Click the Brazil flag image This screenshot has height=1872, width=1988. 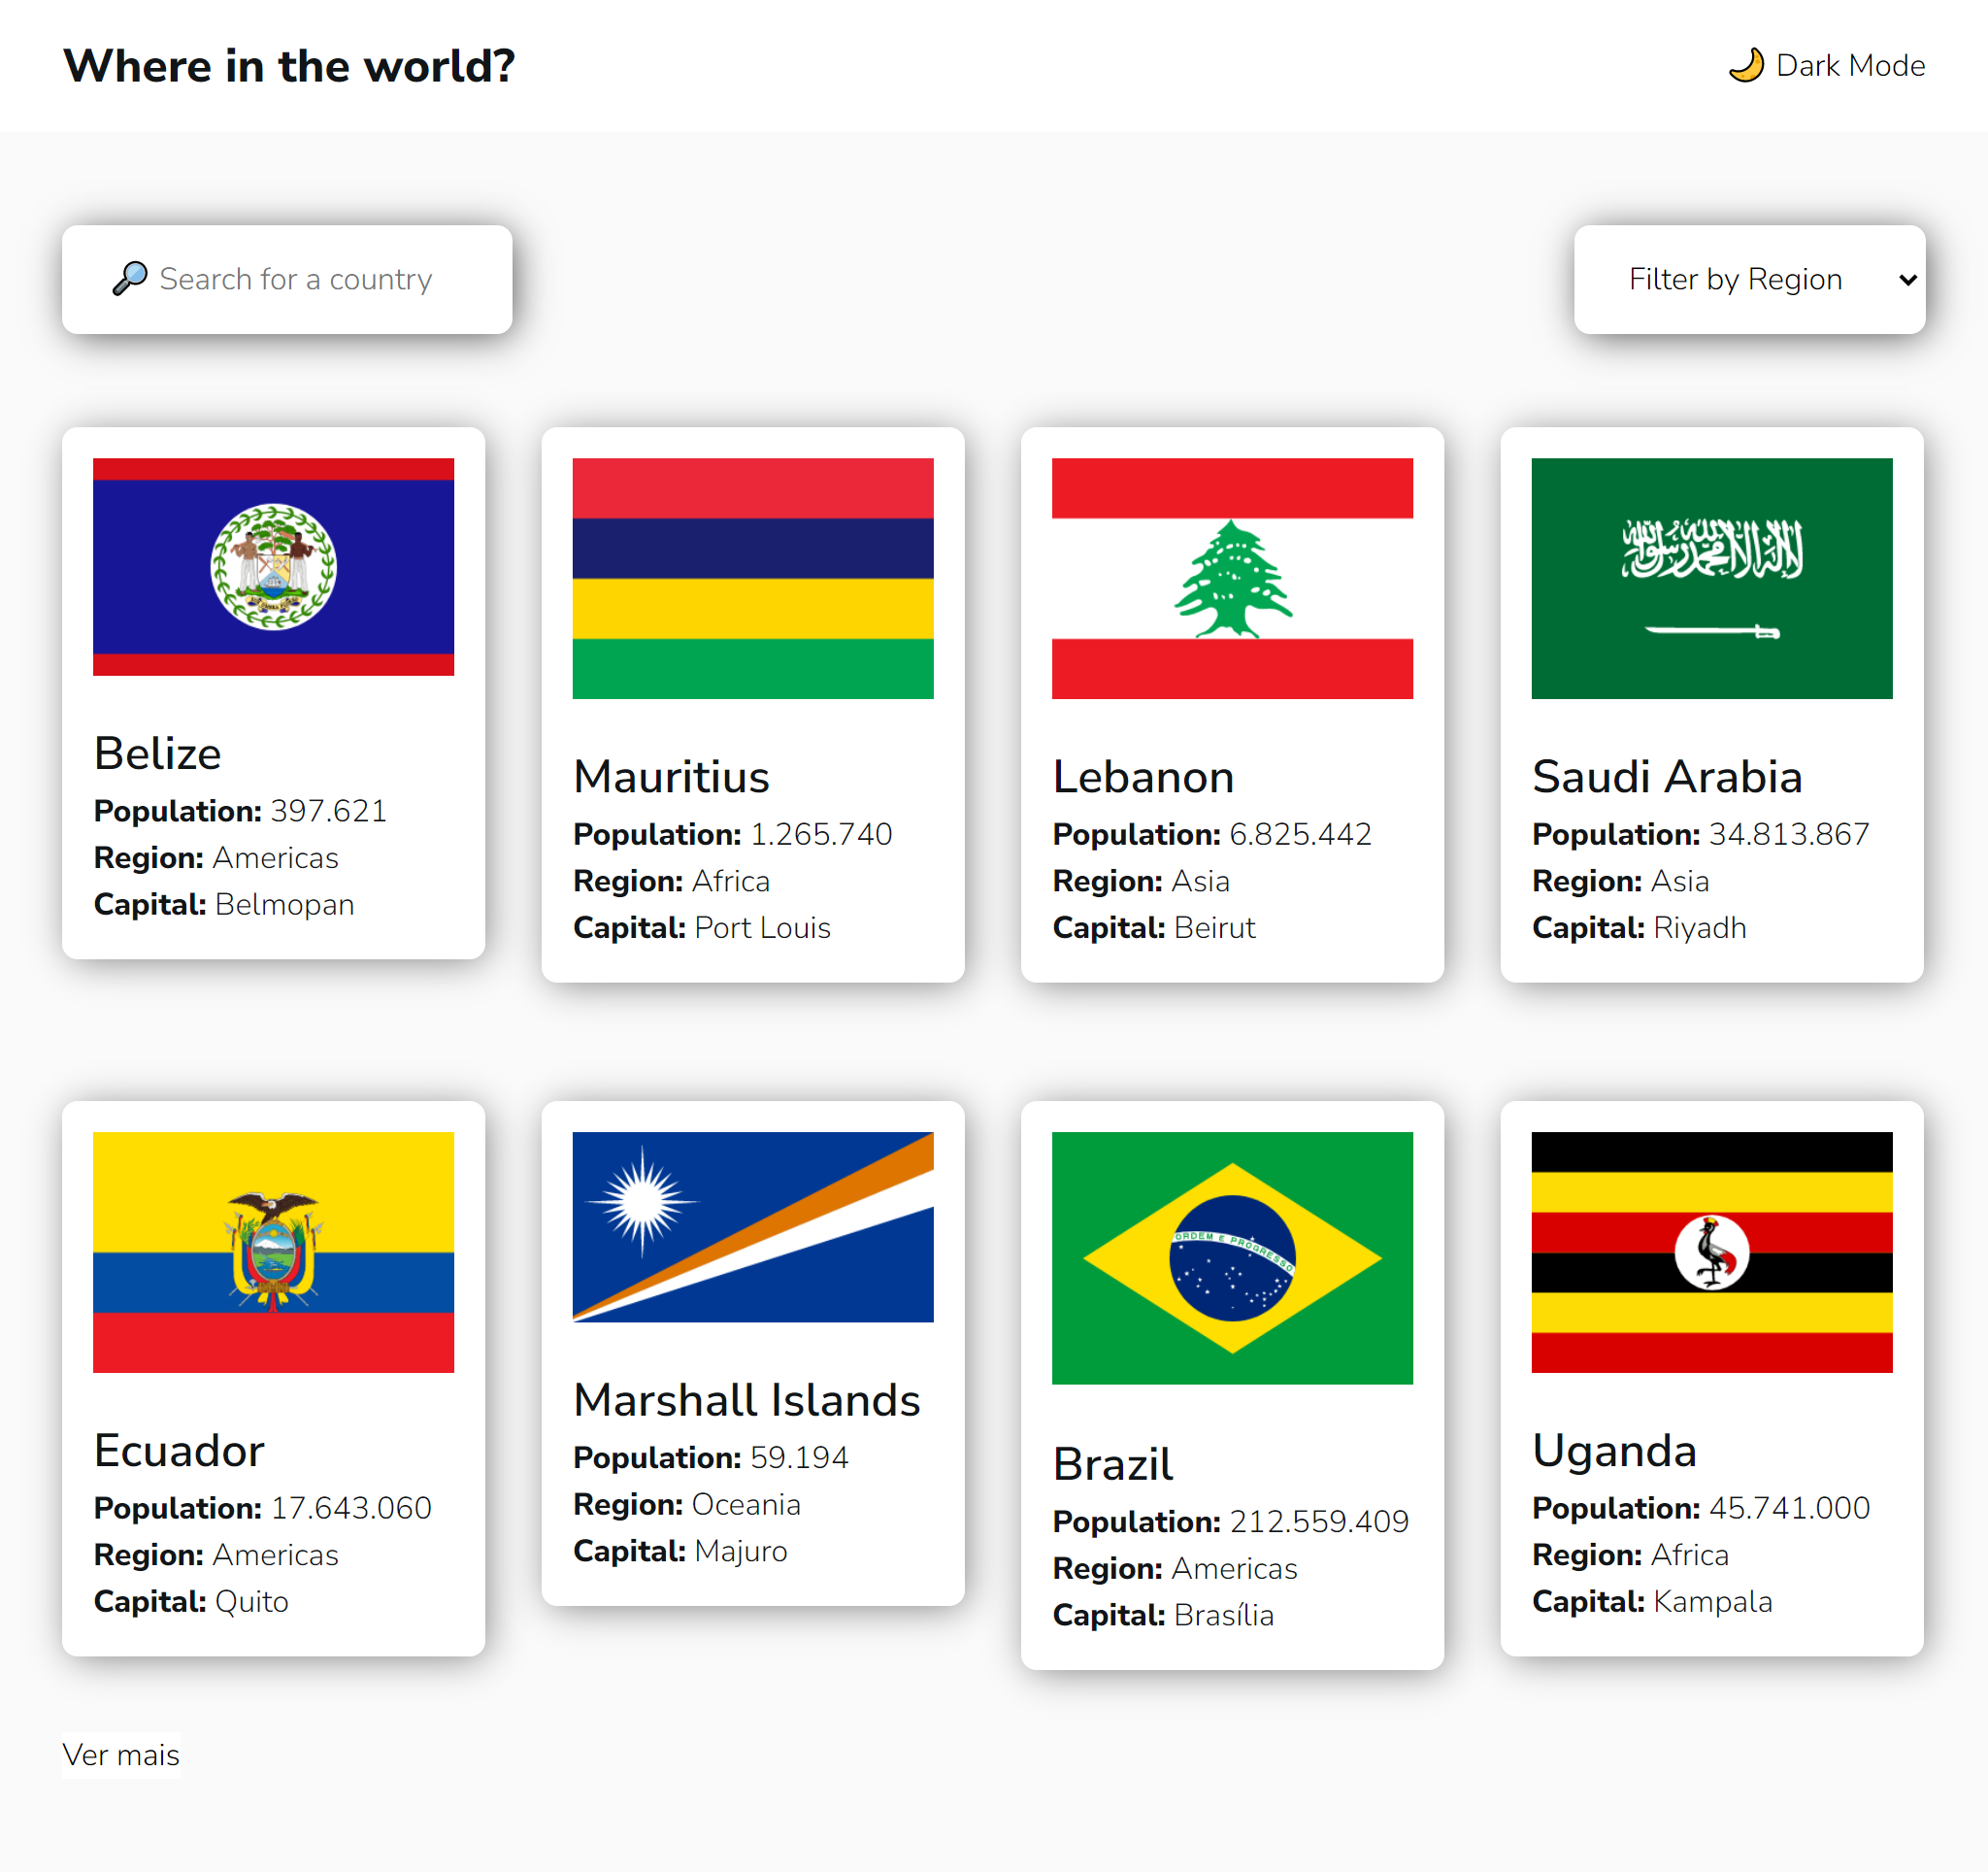click(x=1231, y=1259)
